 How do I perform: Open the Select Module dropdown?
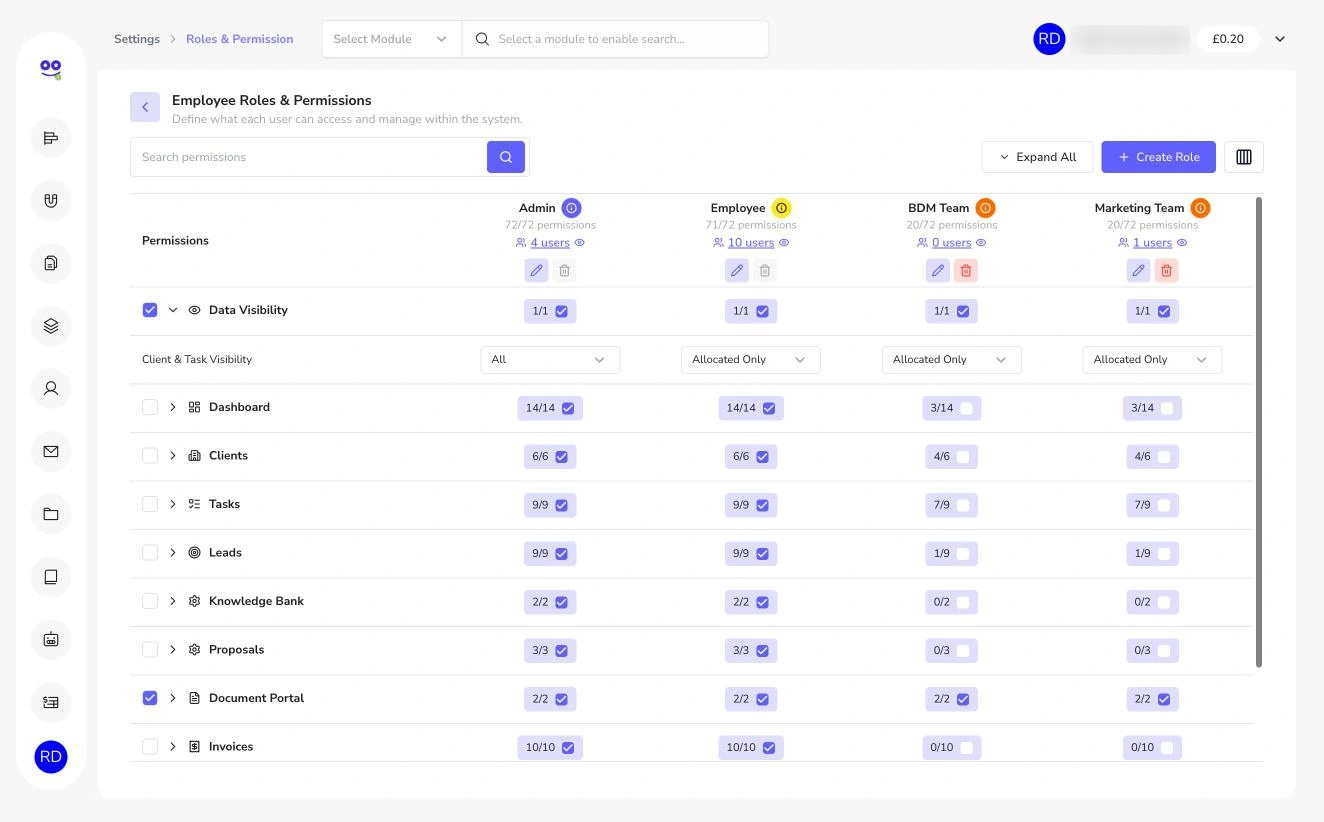pyautogui.click(x=391, y=39)
